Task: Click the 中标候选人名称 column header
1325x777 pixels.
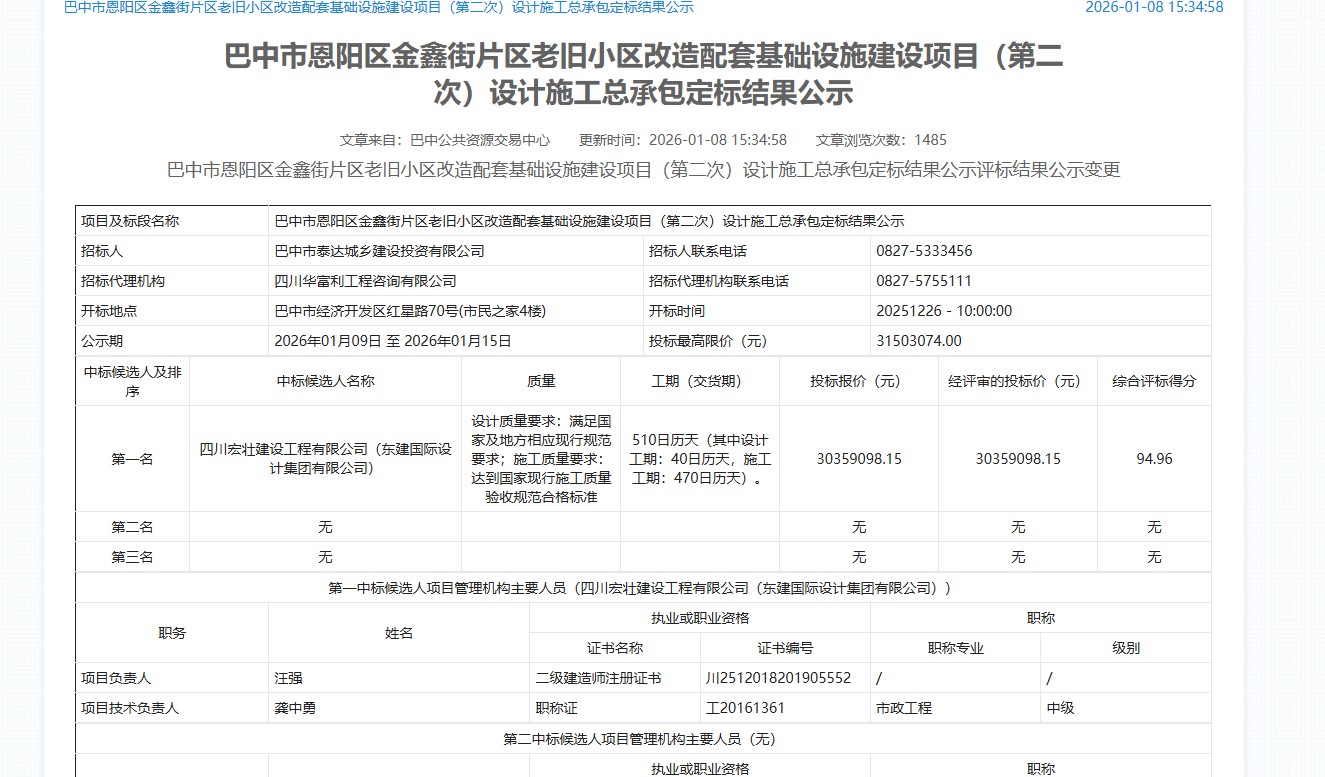Action: pos(325,381)
